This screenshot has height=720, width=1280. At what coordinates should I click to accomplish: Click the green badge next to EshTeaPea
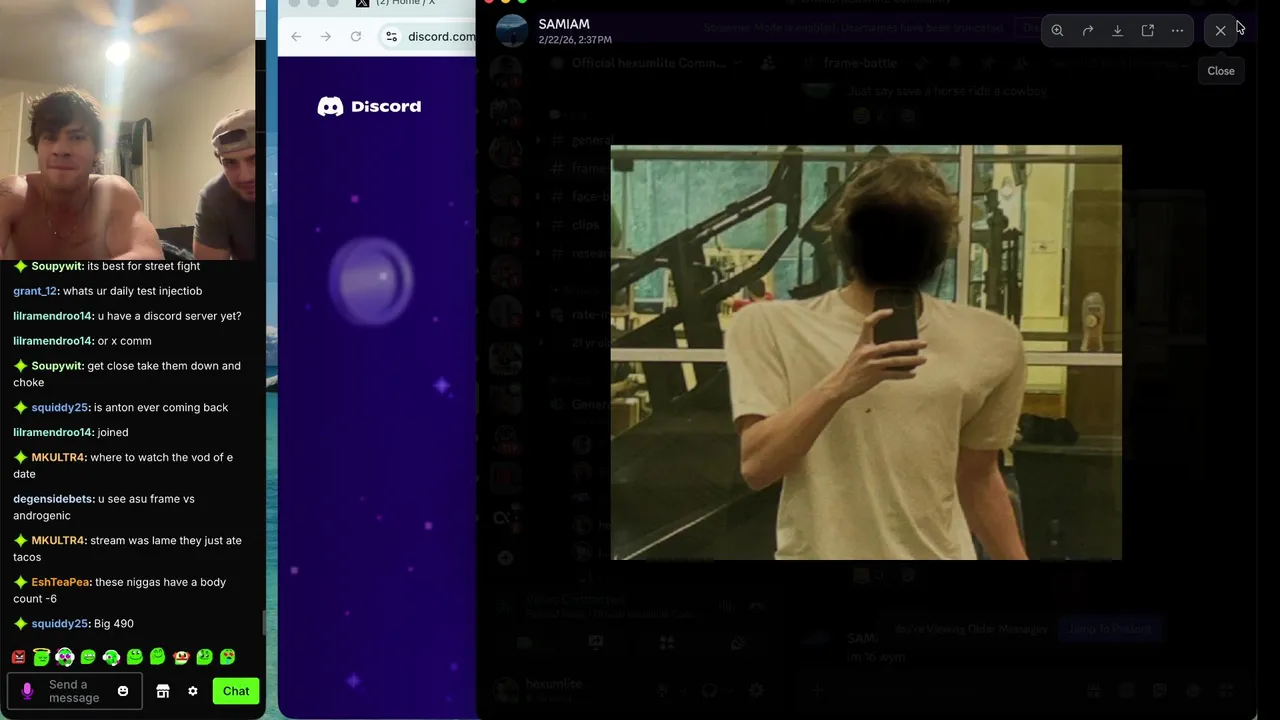coord(20,582)
